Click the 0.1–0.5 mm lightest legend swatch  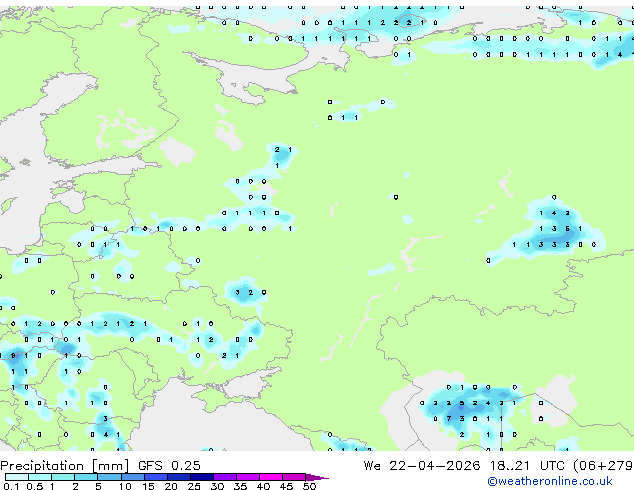(17, 477)
